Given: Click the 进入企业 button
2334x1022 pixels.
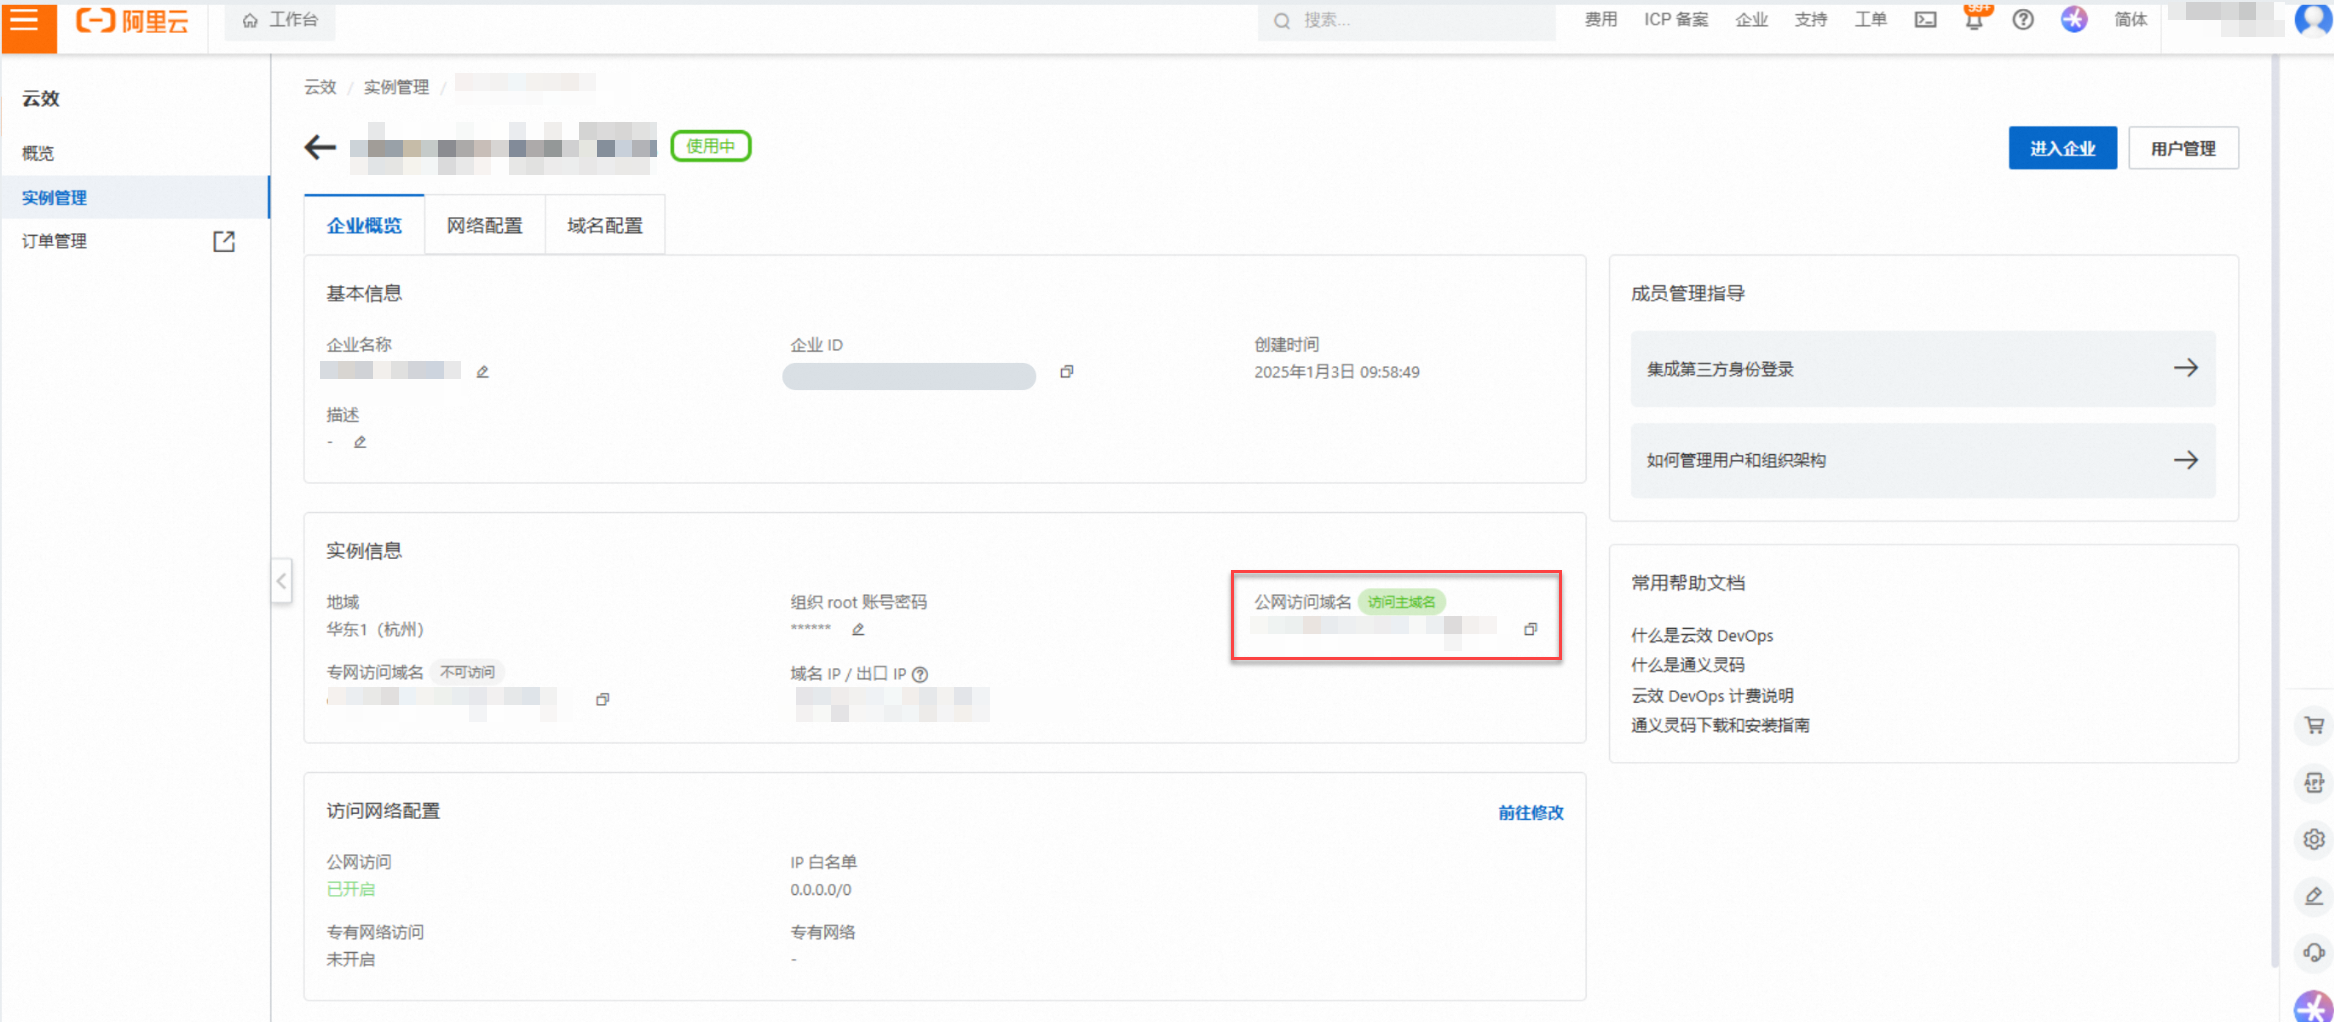Looking at the screenshot, I should (2063, 148).
